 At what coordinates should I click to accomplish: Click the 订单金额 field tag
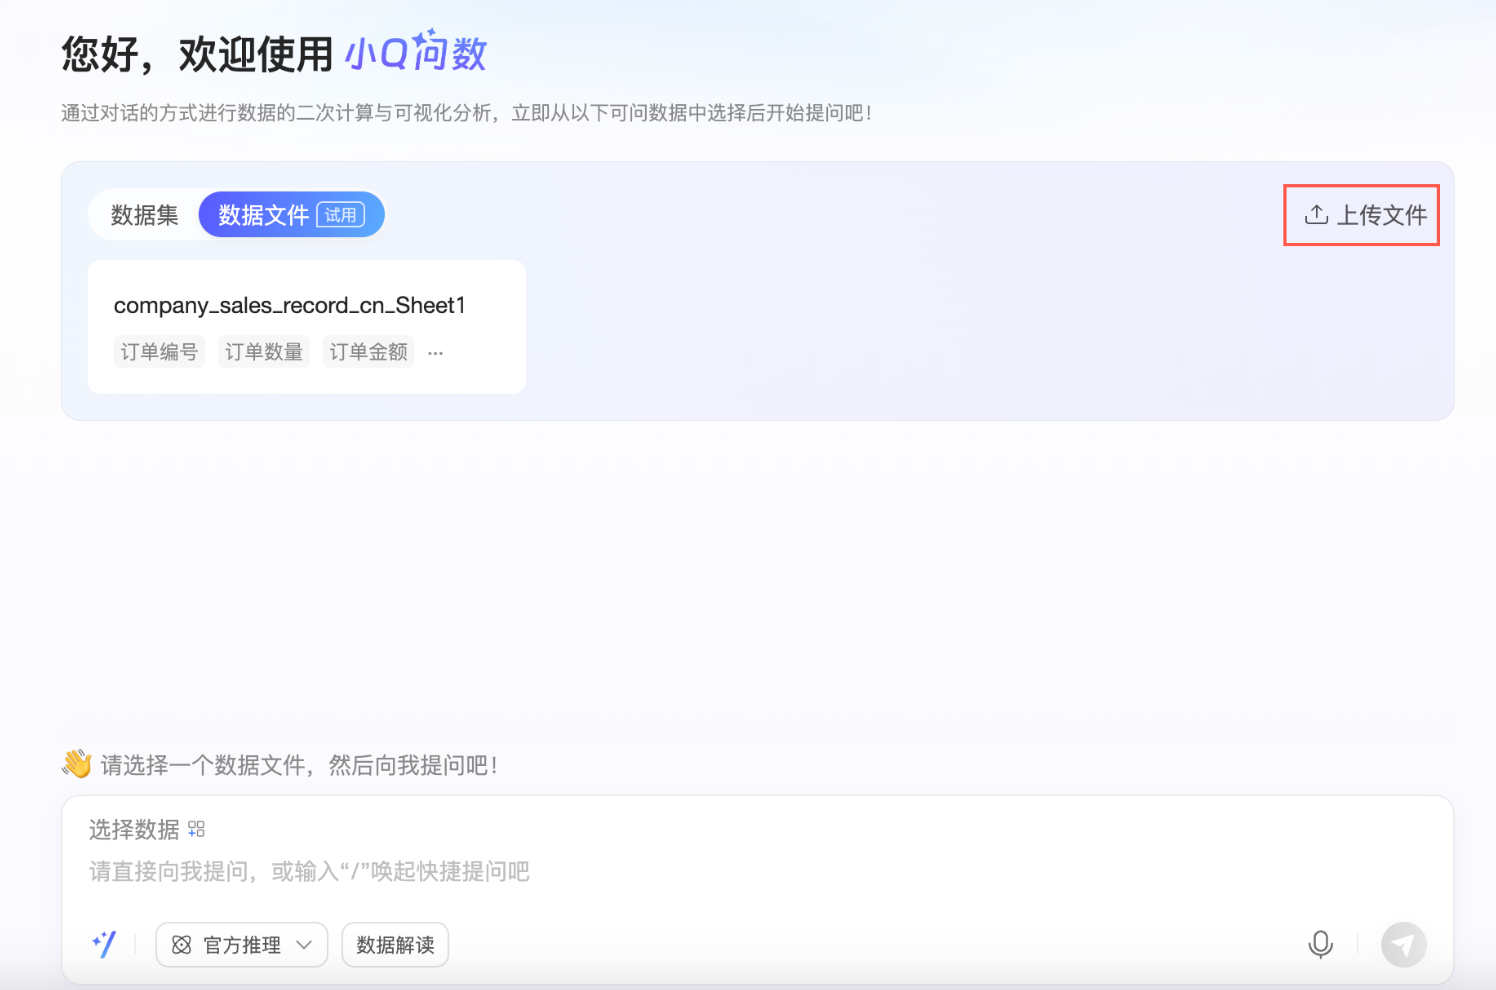(x=368, y=352)
